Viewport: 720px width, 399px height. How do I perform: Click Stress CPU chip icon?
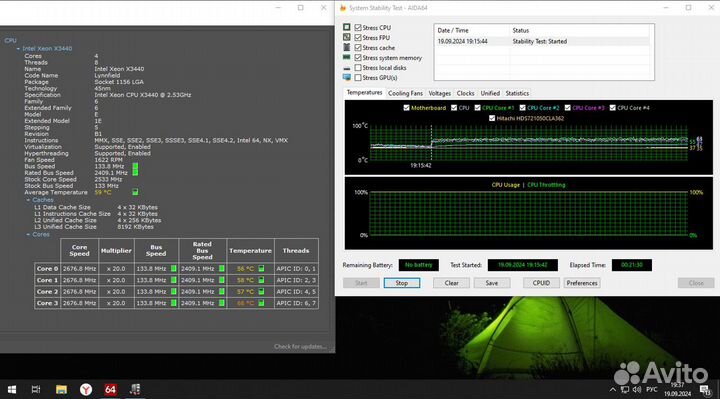[x=347, y=27]
